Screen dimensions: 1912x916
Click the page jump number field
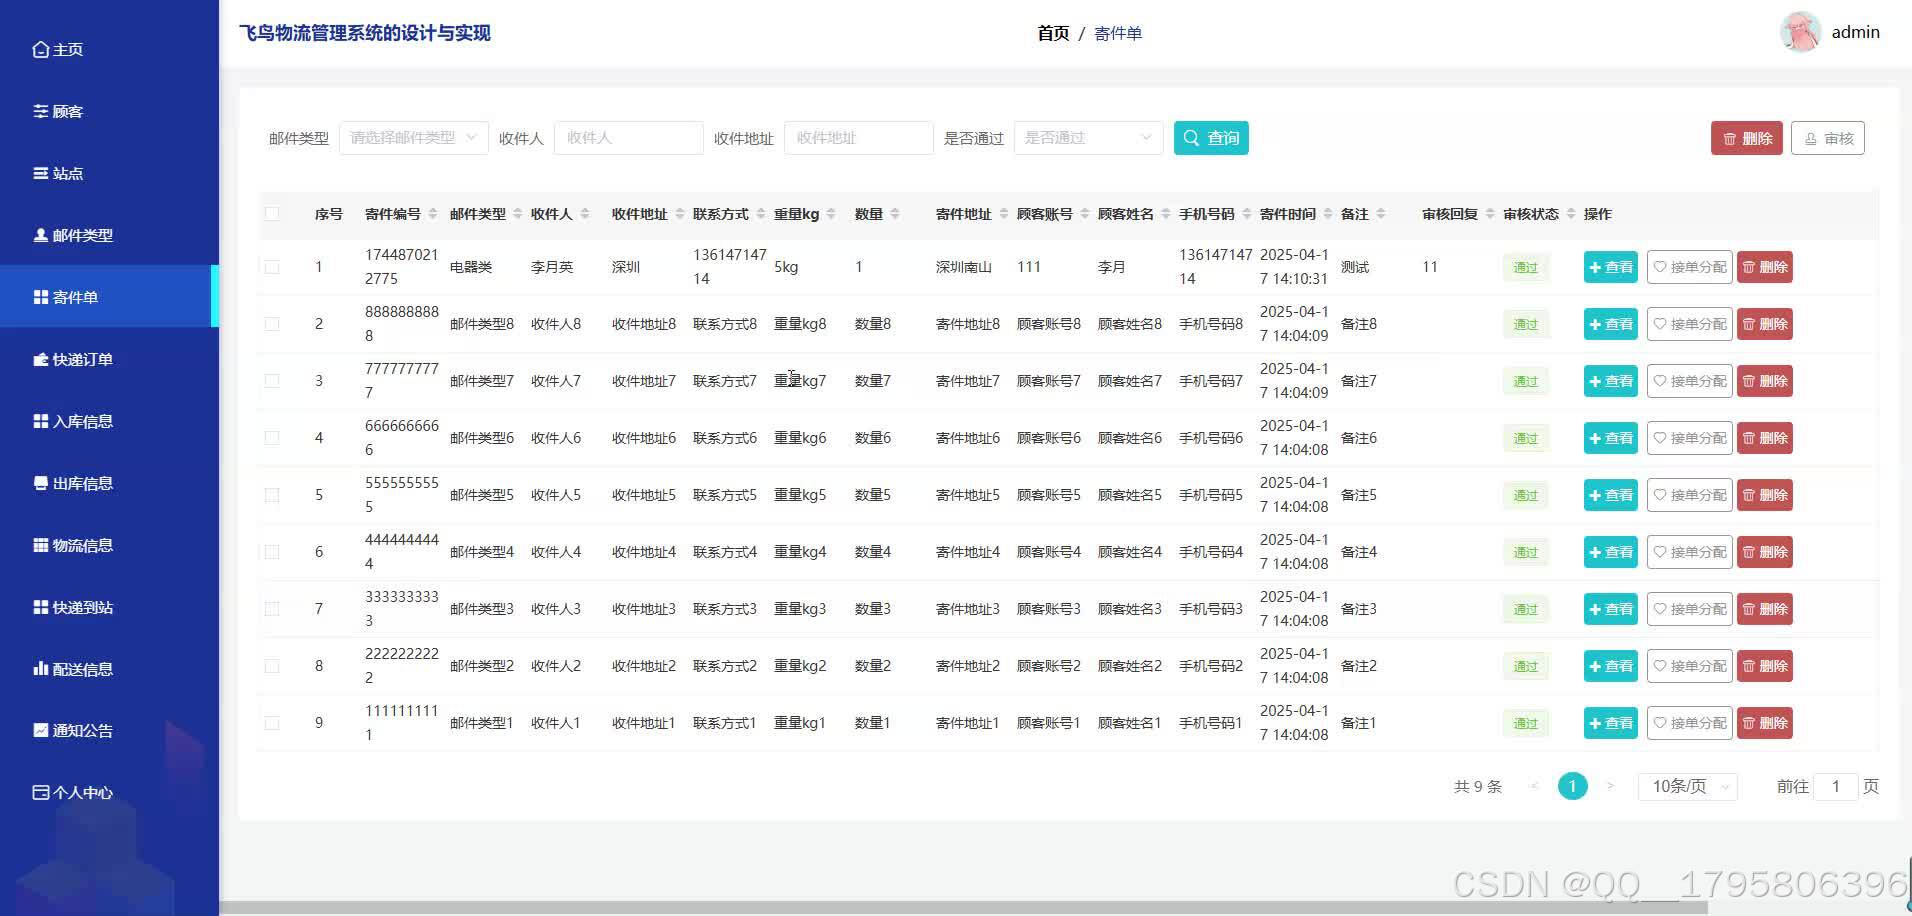pos(1836,786)
